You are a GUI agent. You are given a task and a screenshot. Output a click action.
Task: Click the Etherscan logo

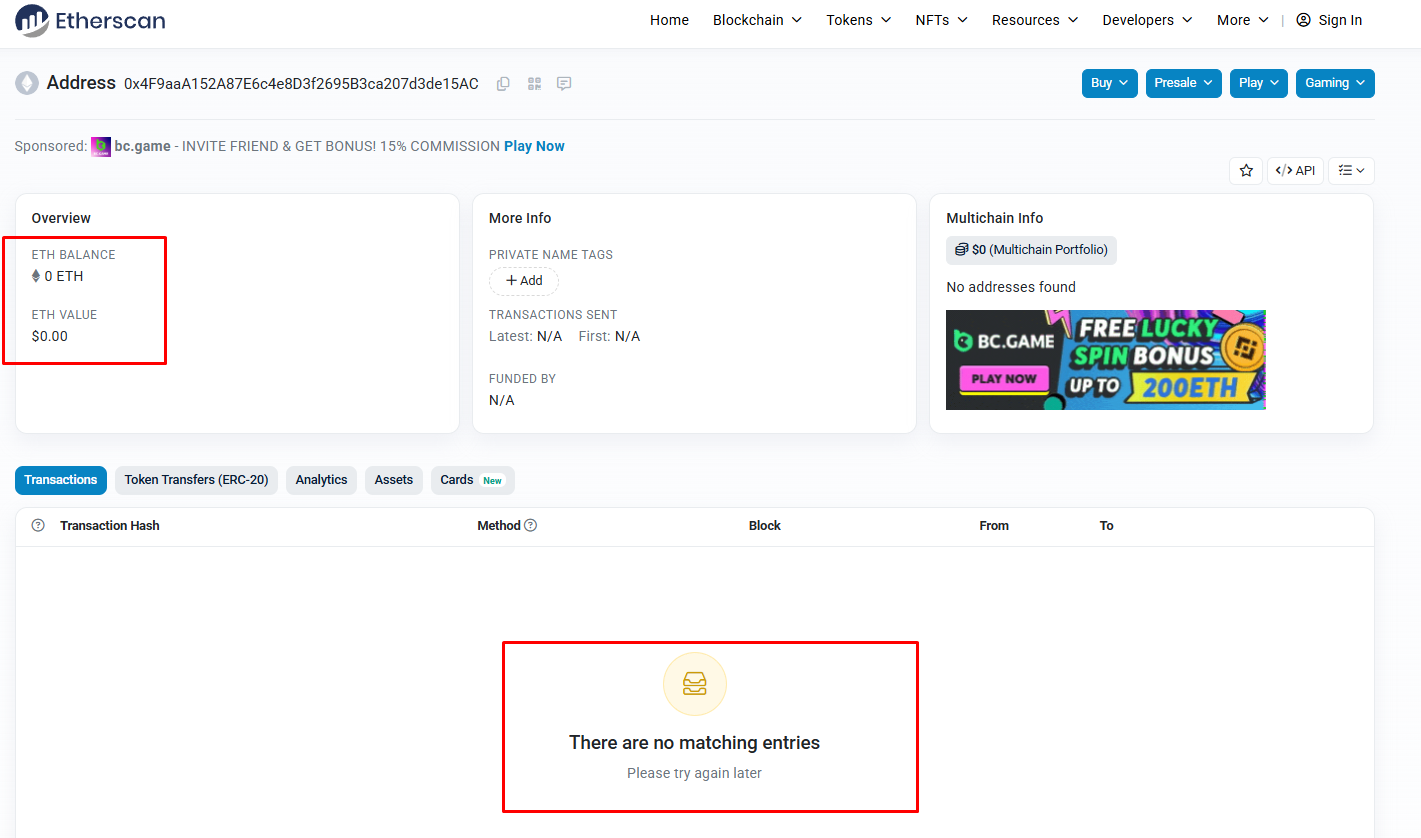click(90, 20)
